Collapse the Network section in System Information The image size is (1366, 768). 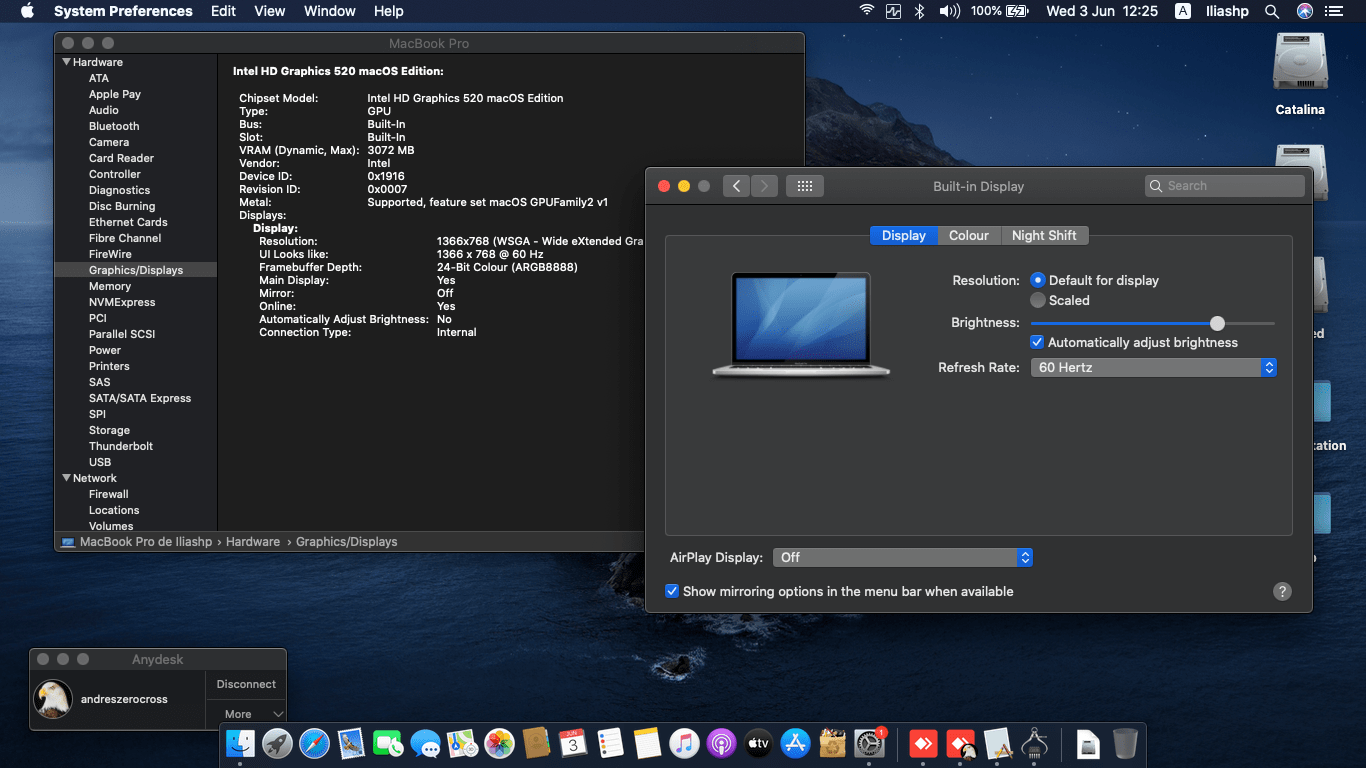pyautogui.click(x=66, y=478)
